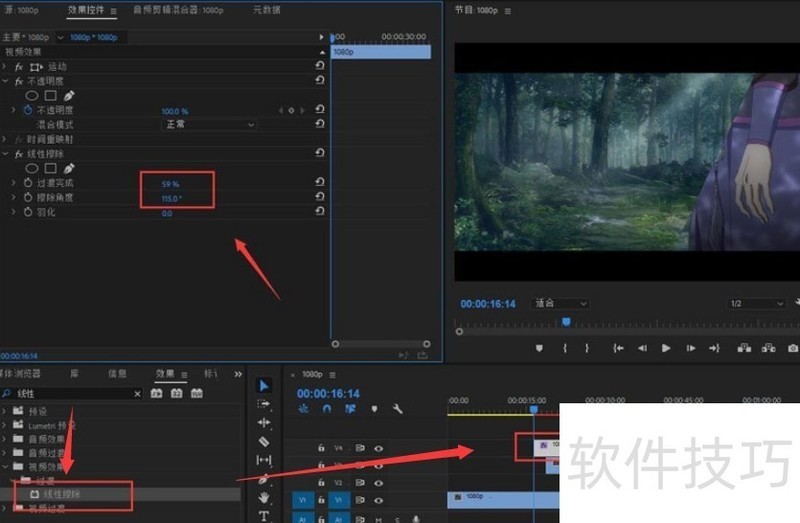
Task: Toggle the V4 track lock
Action: point(321,448)
